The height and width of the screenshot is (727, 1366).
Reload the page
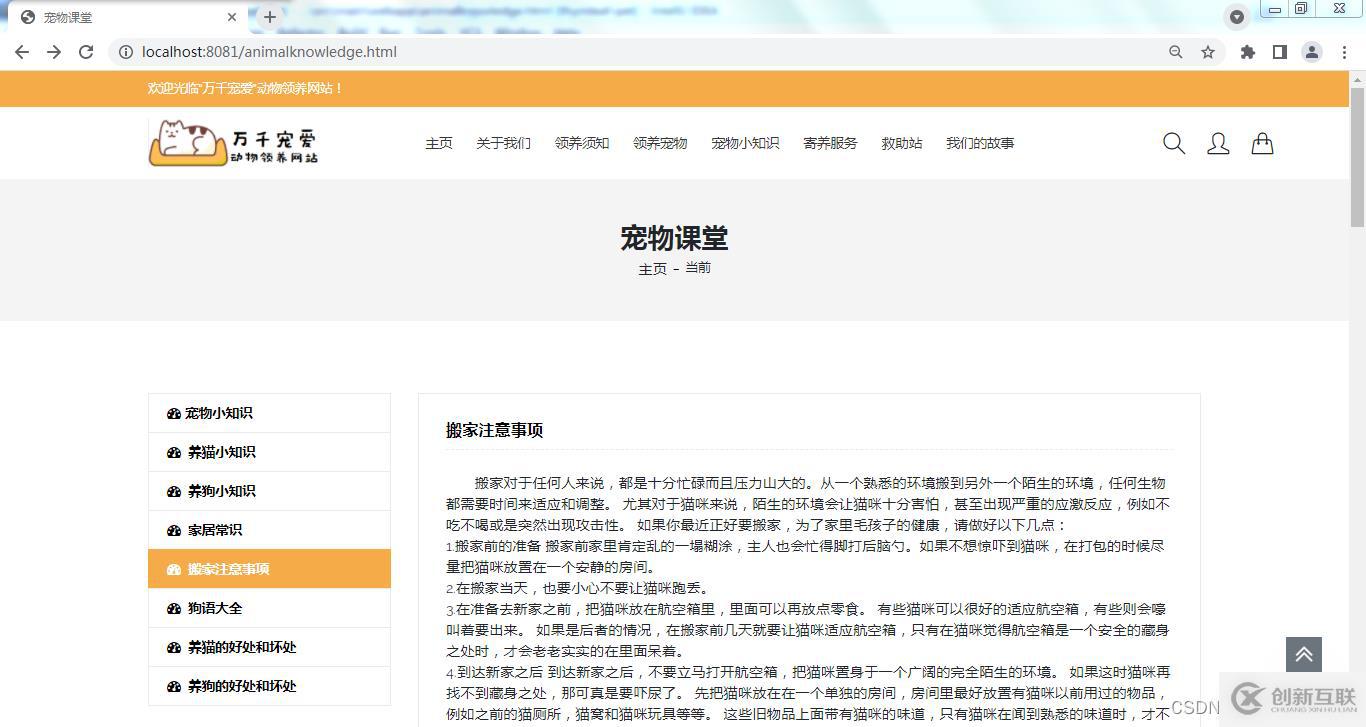coord(86,52)
